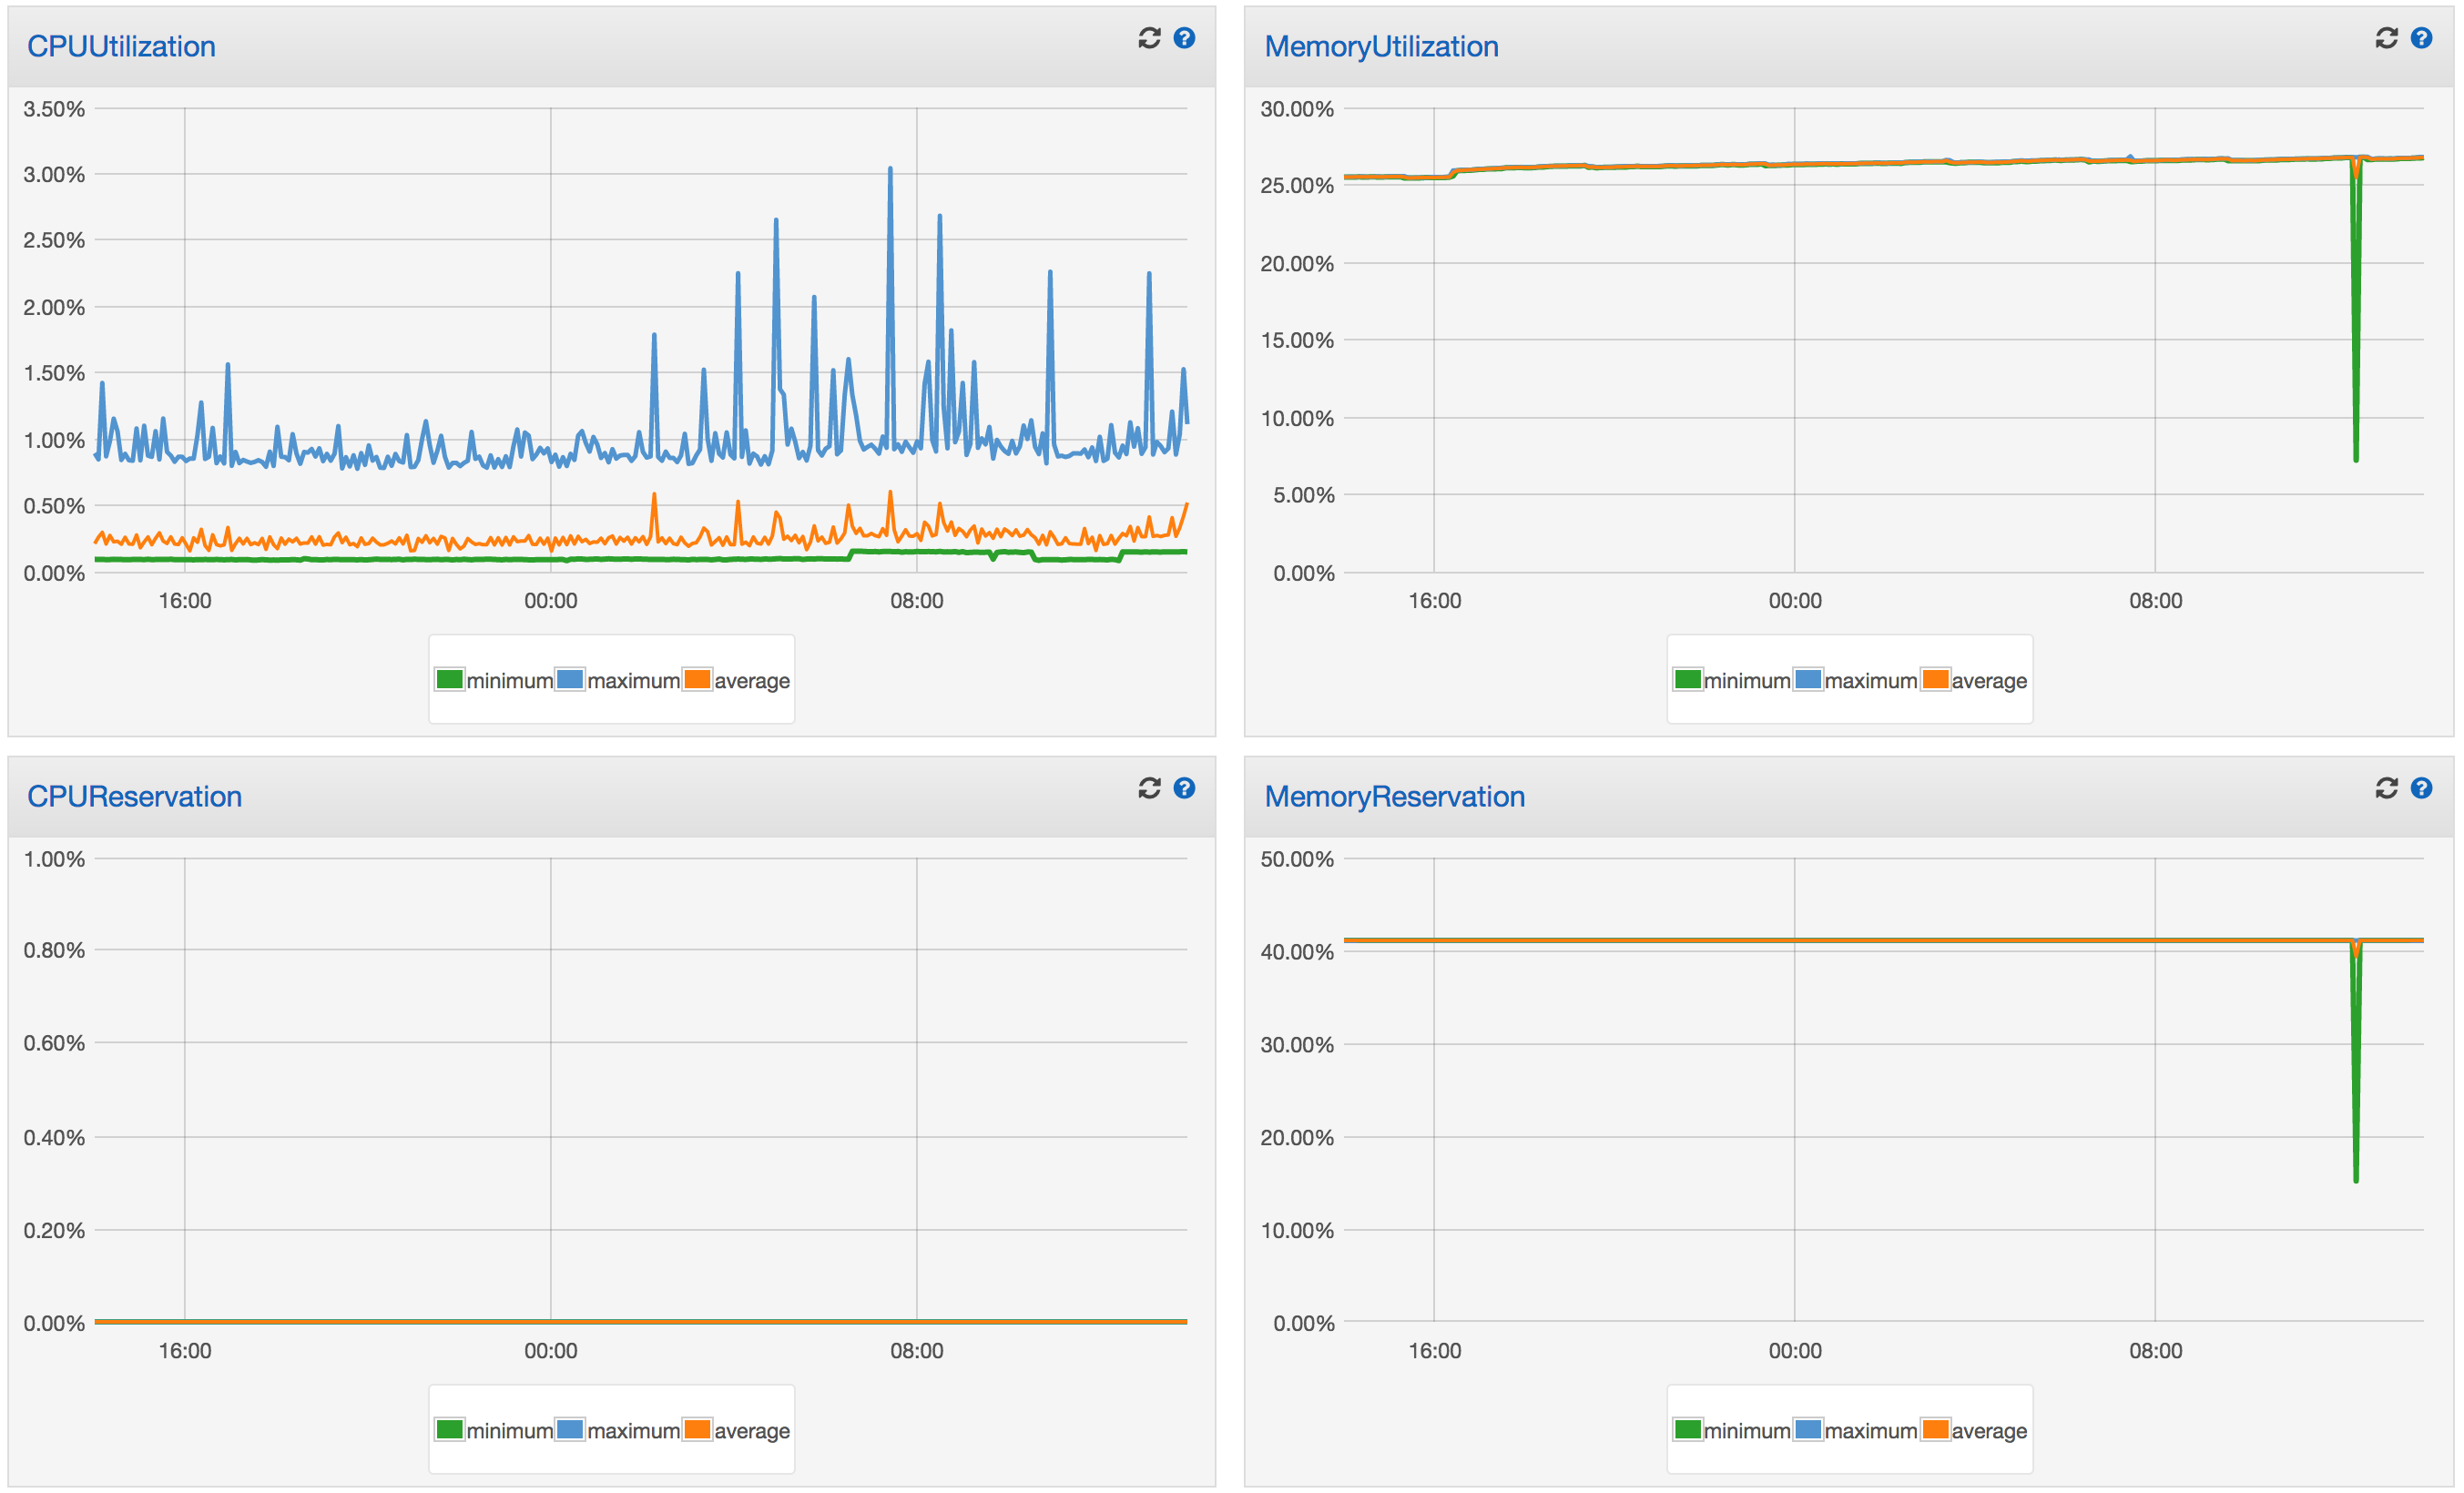Click green minimum swatch in the MemoryUtilization legend
The height and width of the screenshot is (1493, 2464).
(x=1688, y=680)
